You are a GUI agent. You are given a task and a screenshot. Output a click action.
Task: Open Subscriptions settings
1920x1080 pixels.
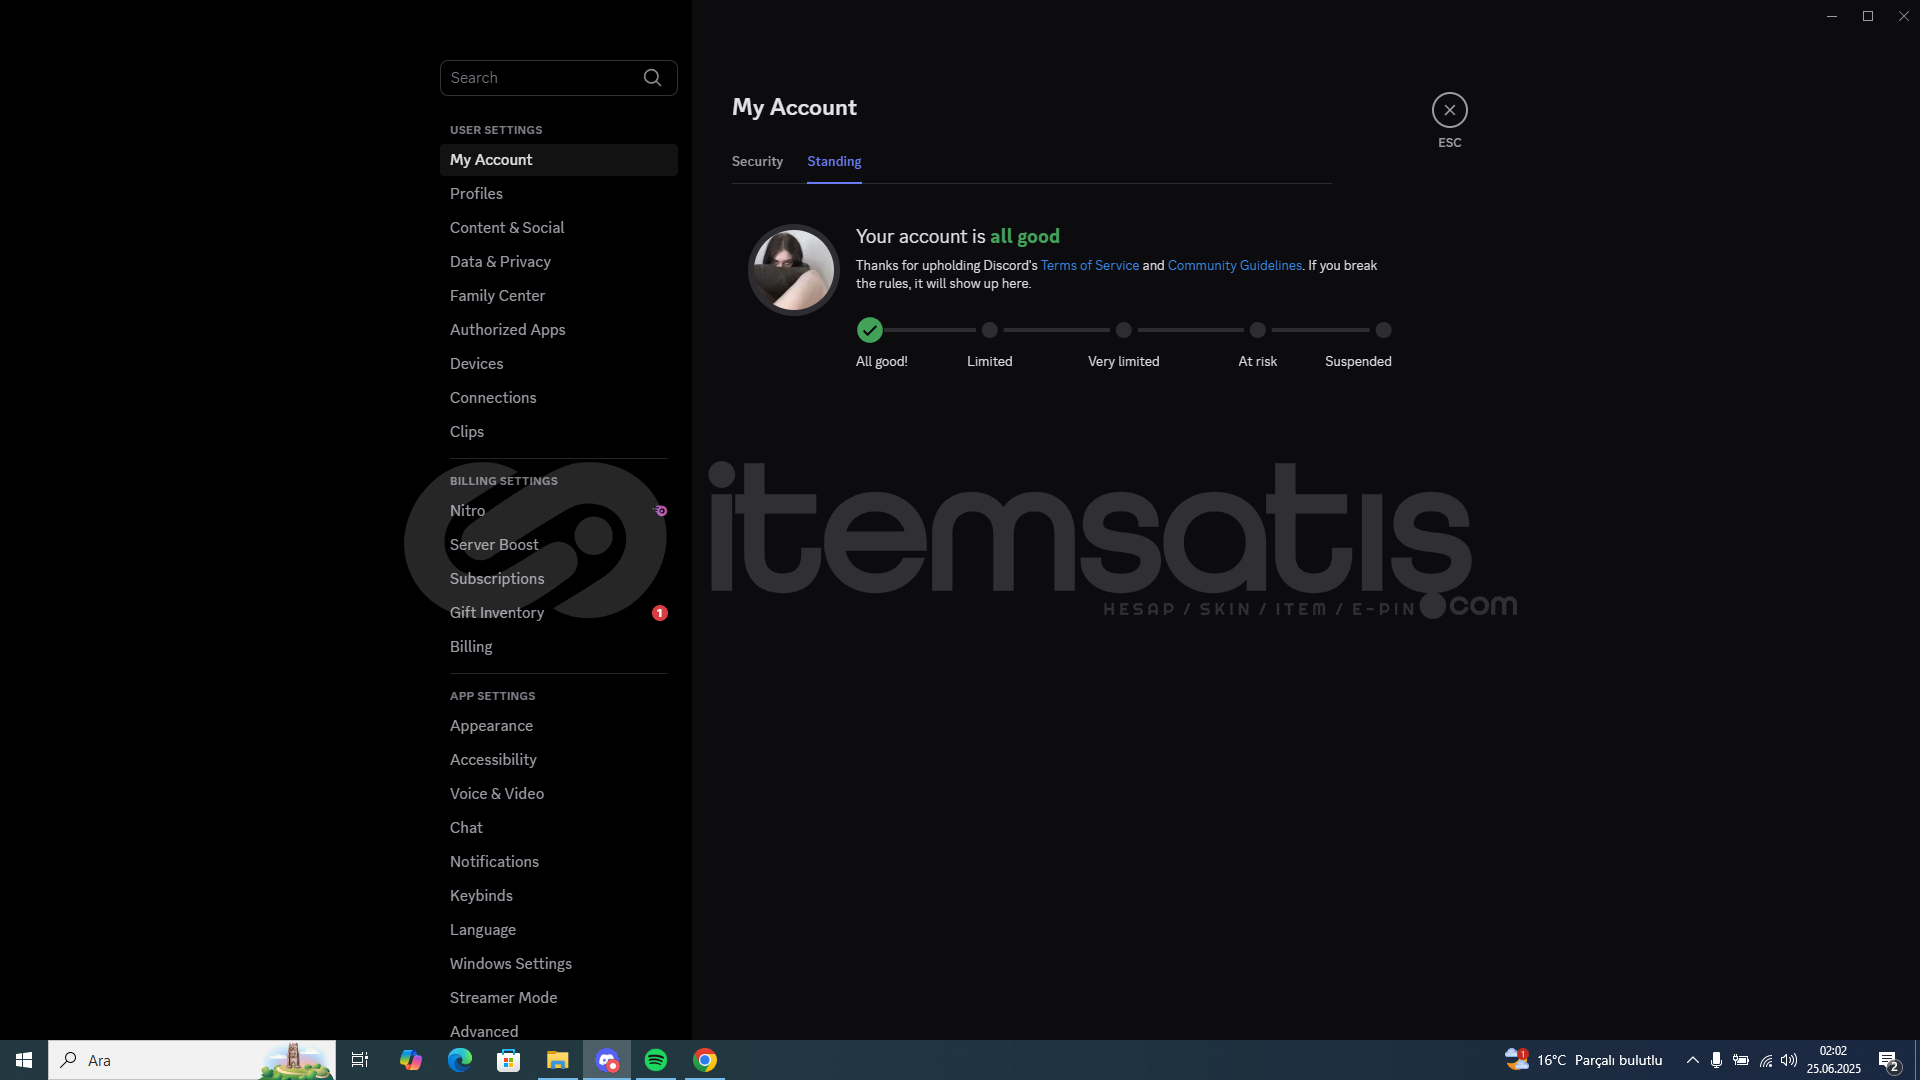click(558, 579)
